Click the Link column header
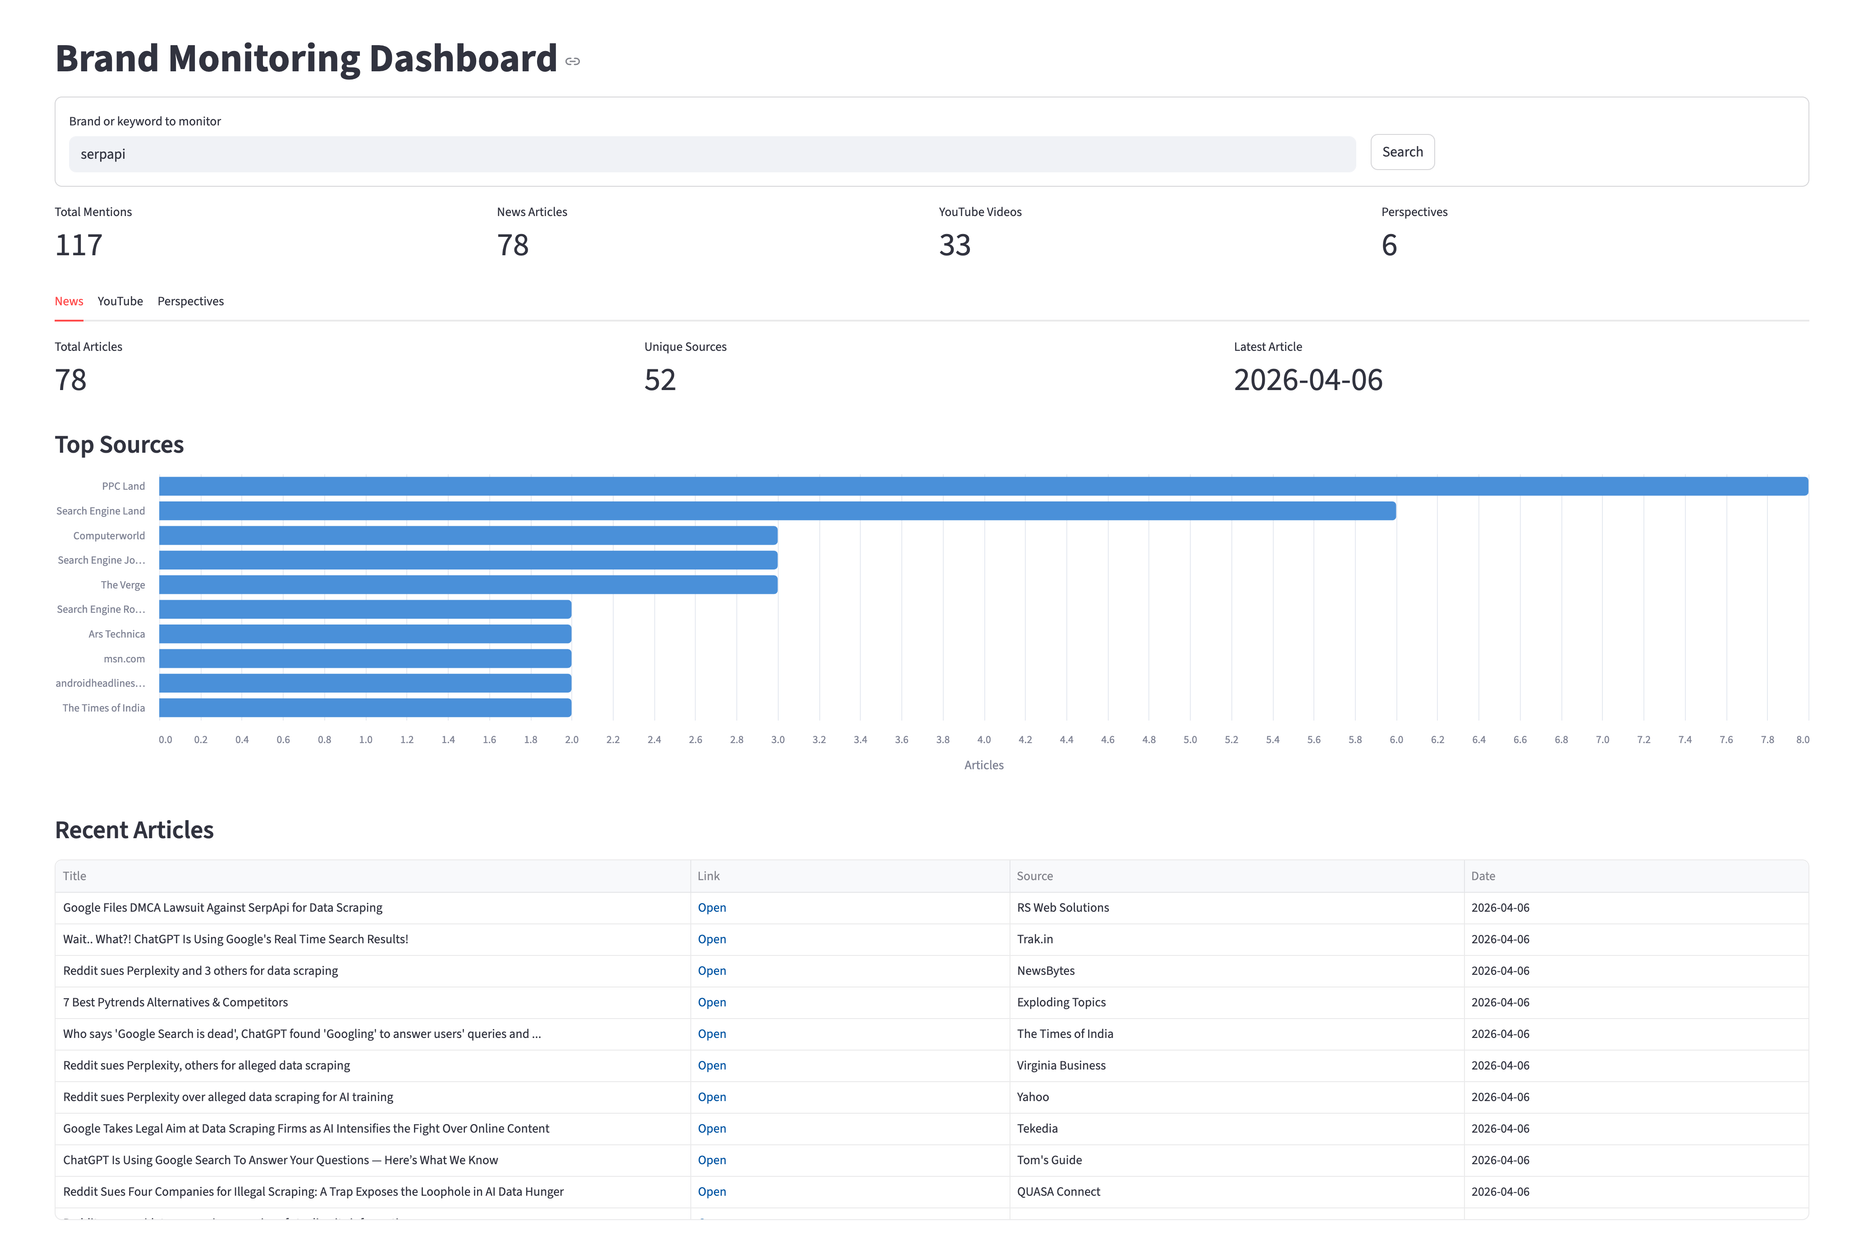Viewport: 1869px width, 1242px height. [x=850, y=876]
